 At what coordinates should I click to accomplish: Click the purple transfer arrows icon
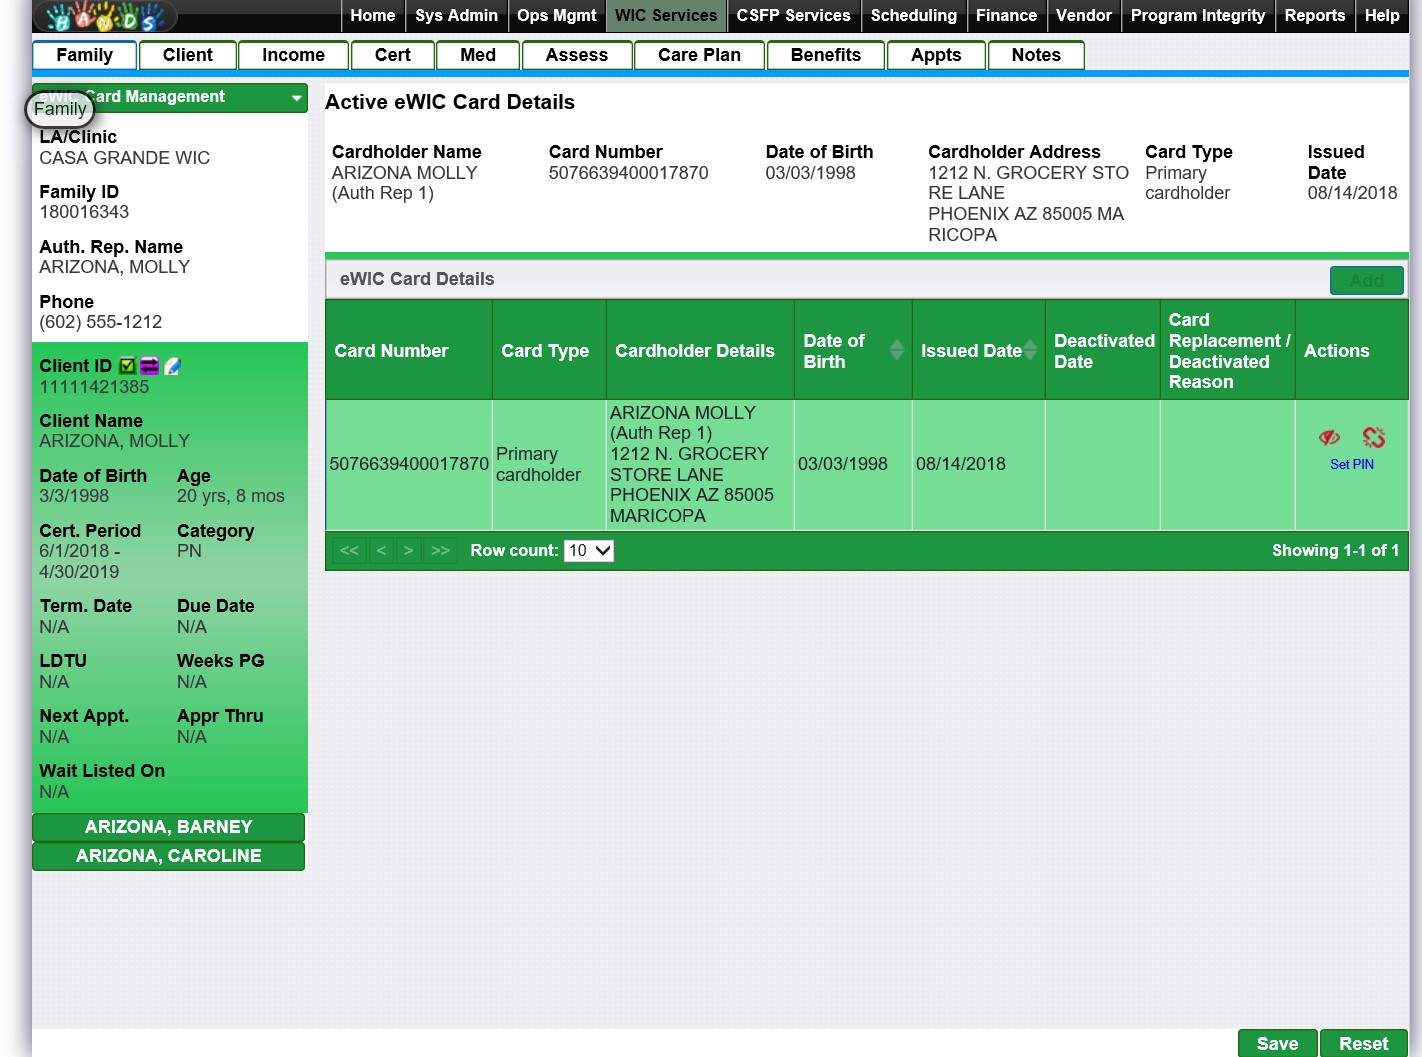(x=149, y=366)
